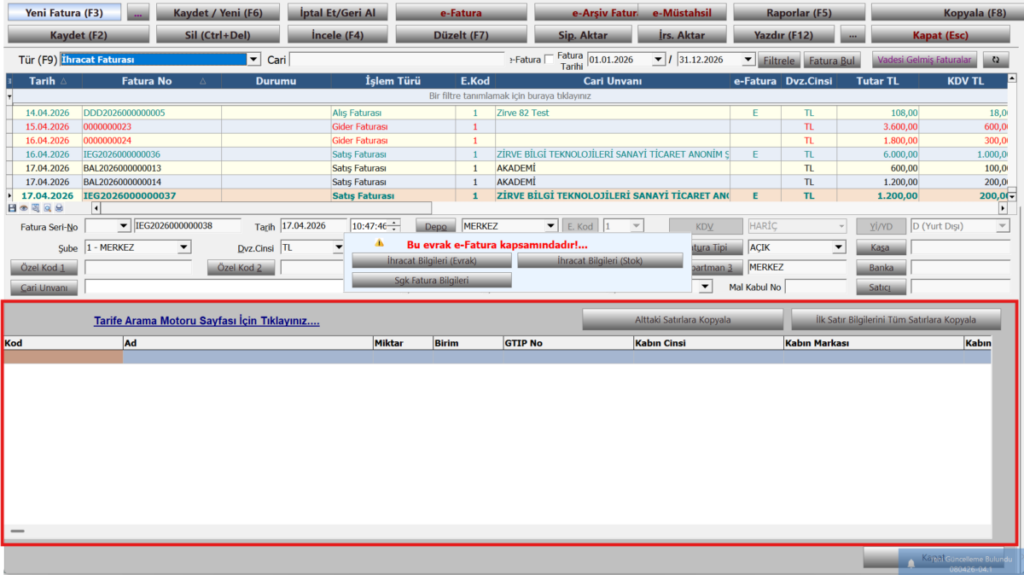The width and height of the screenshot is (1024, 575).
Task: Click the Düzelt (F7) button
Action: point(461,35)
